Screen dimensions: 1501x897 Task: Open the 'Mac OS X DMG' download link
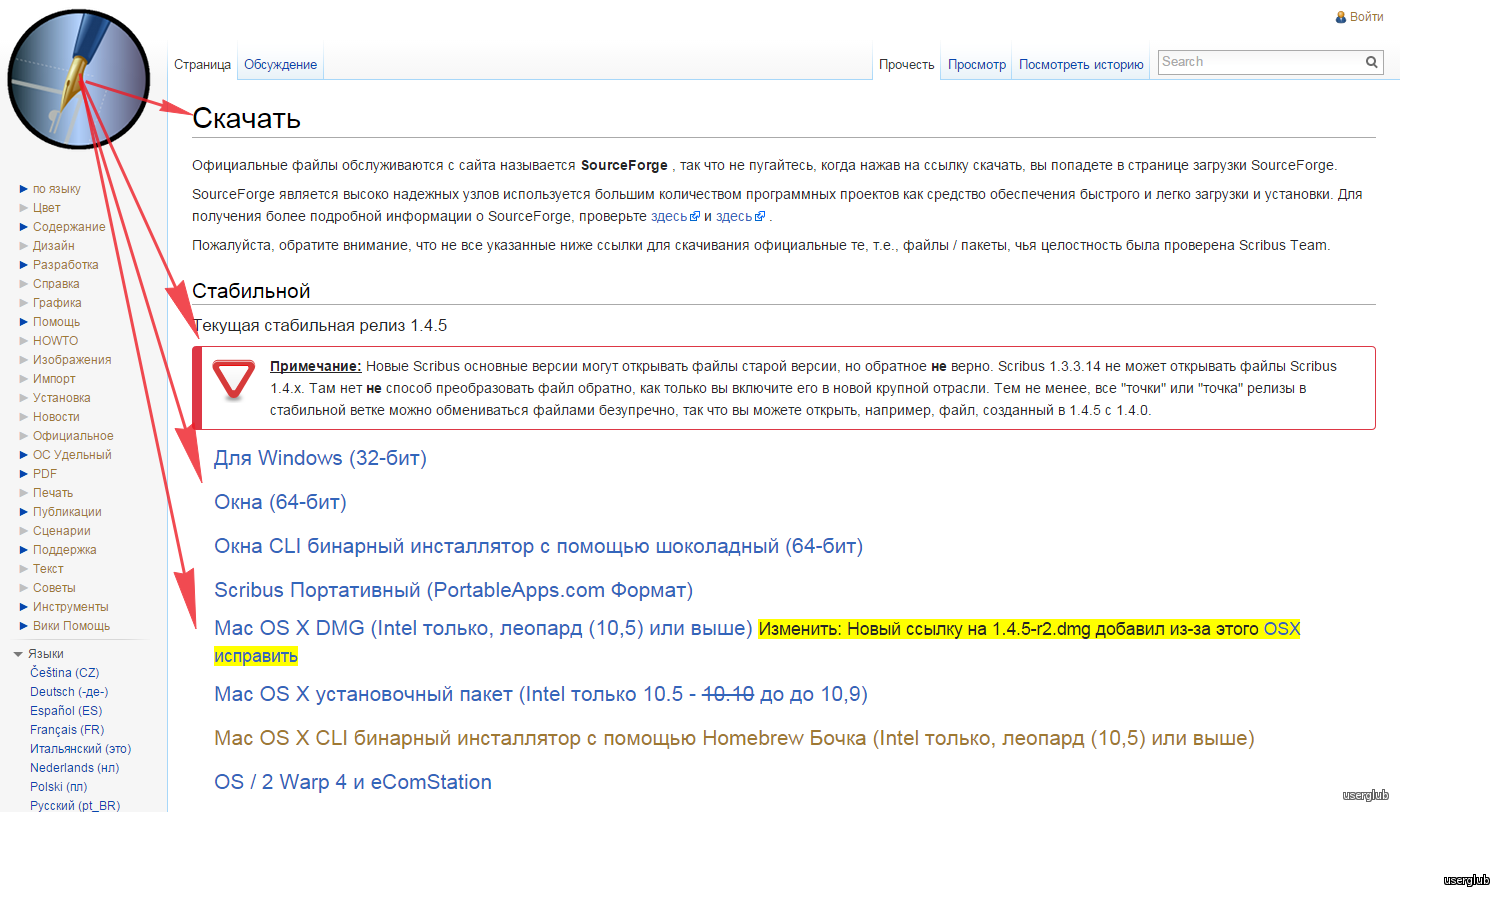(483, 628)
